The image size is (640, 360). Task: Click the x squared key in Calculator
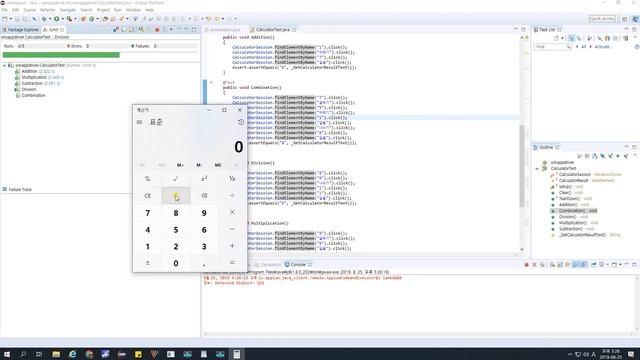[x=204, y=179]
